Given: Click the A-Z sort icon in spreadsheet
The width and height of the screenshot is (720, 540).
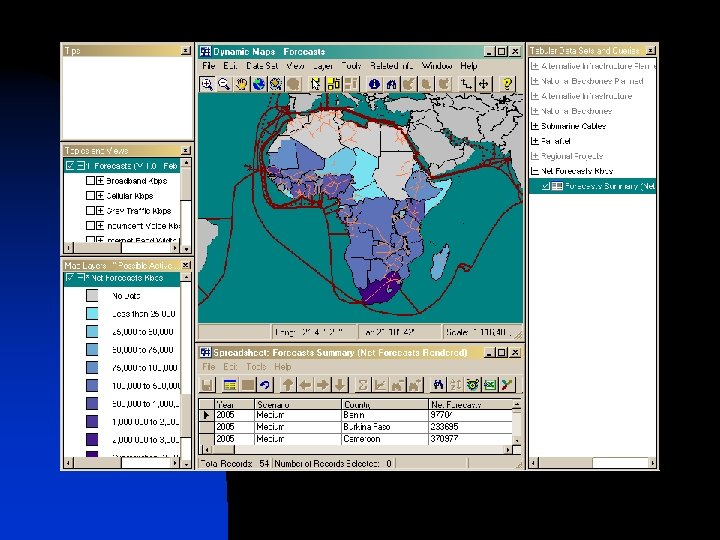Looking at the screenshot, I should tap(455, 385).
